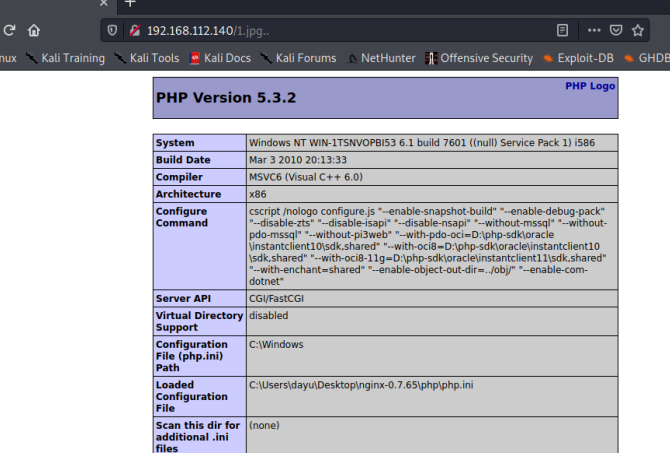Open the Kali Docs bookmark

click(220, 58)
